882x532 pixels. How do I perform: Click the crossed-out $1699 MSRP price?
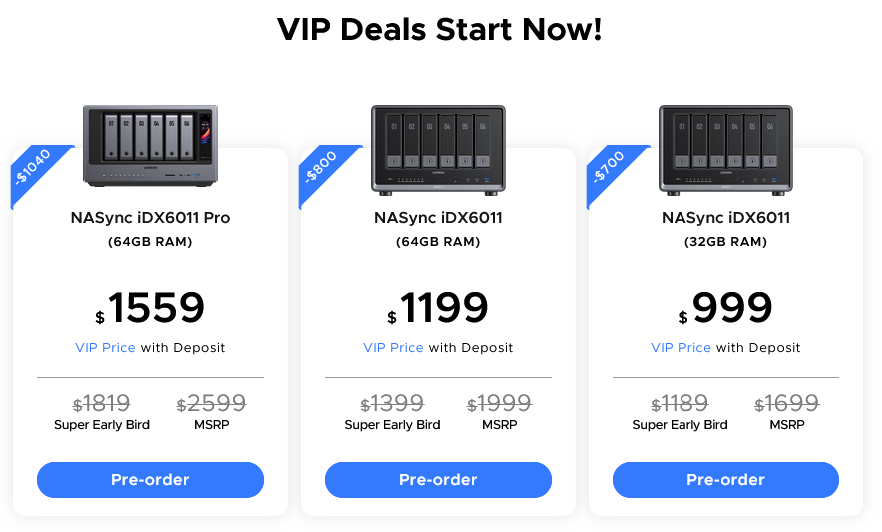tap(786, 403)
